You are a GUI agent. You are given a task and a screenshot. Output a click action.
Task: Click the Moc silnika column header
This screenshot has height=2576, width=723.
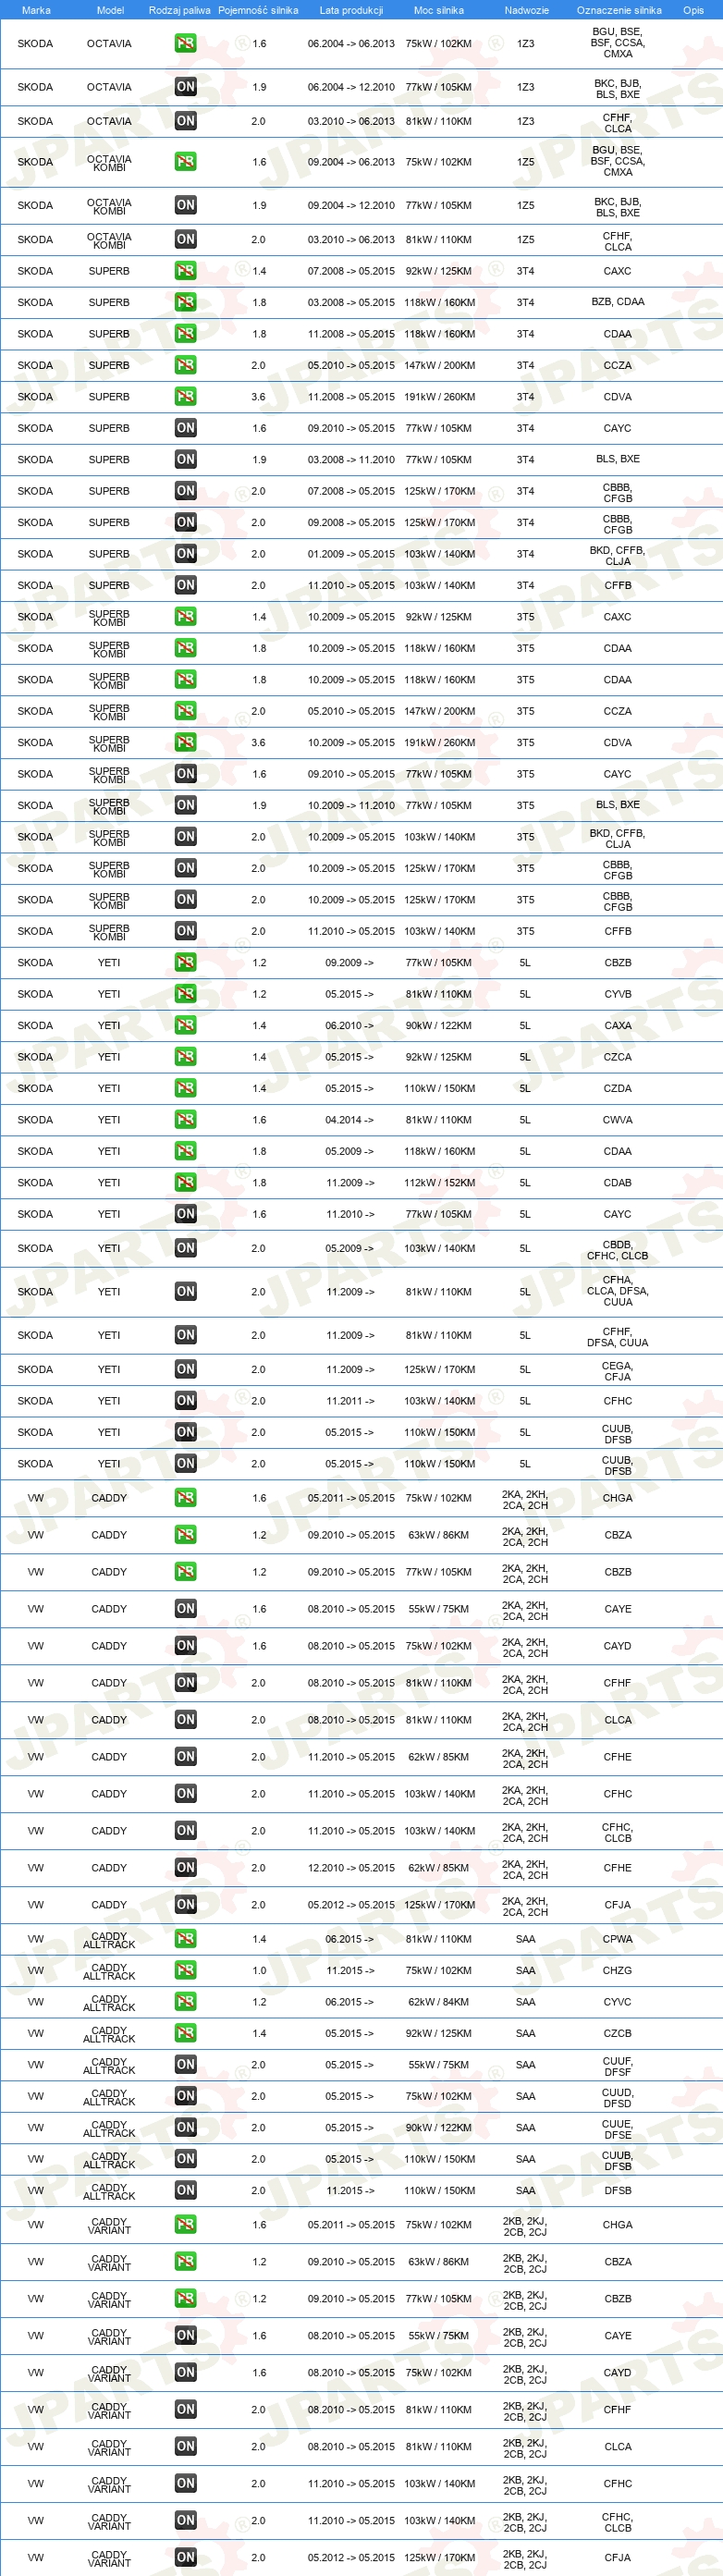(438, 10)
